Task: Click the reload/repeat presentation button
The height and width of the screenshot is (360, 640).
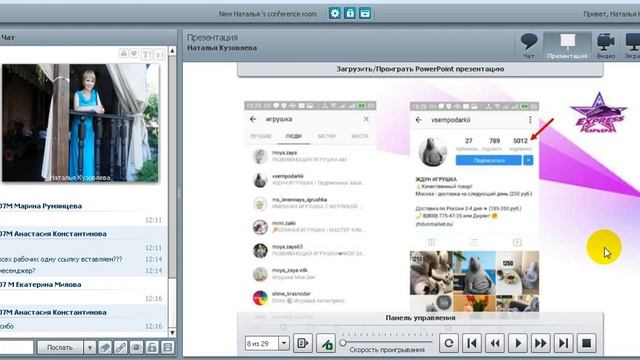Action: [449, 343]
